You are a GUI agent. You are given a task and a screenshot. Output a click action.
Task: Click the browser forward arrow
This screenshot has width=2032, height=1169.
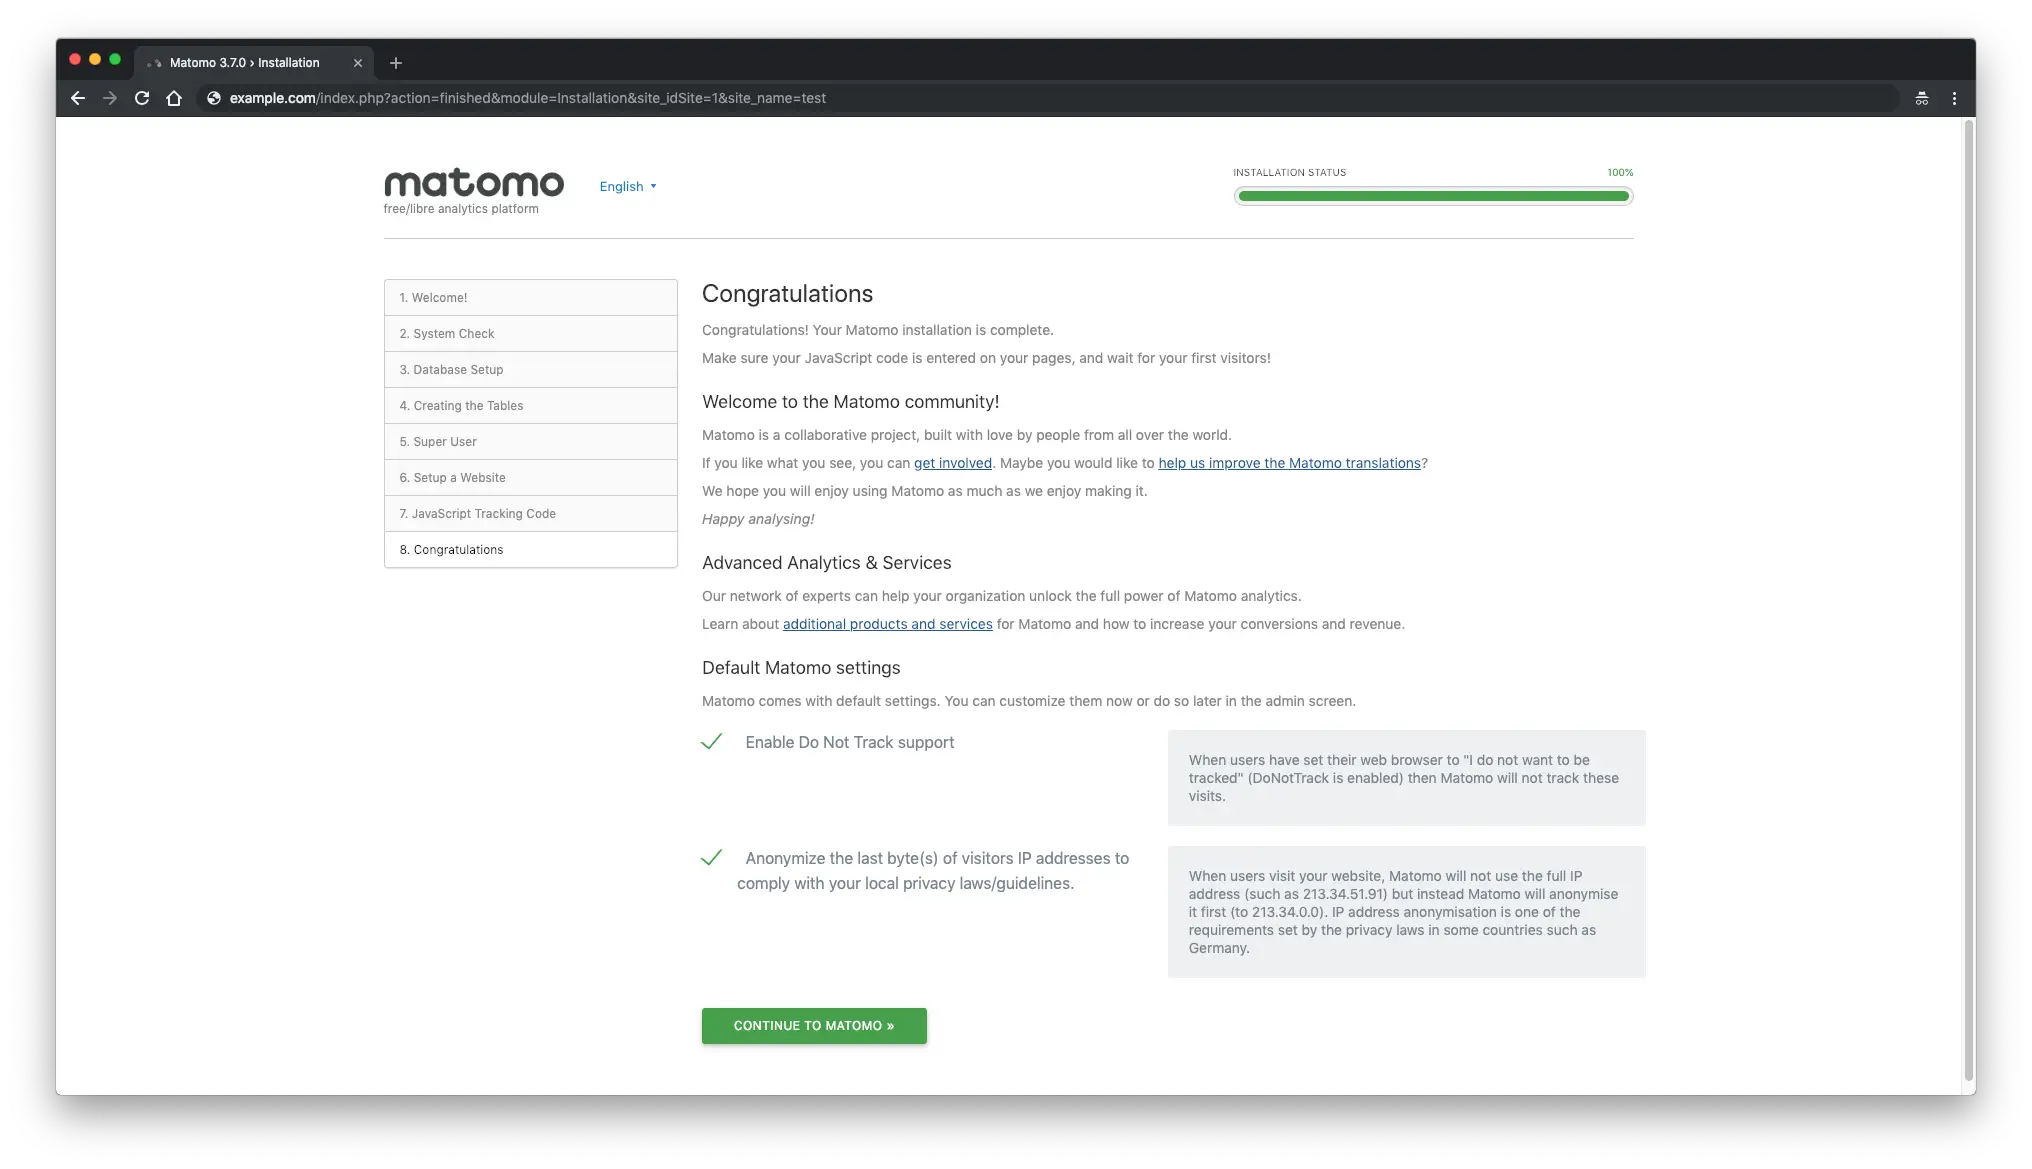click(x=110, y=98)
